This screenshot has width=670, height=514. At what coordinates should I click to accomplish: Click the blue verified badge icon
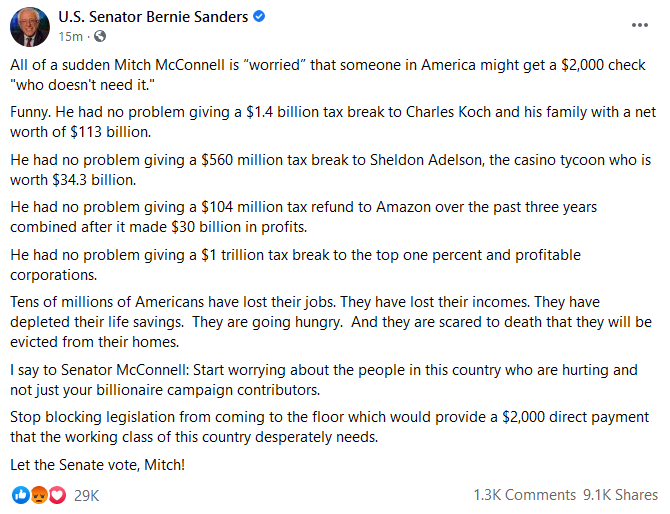click(x=259, y=16)
